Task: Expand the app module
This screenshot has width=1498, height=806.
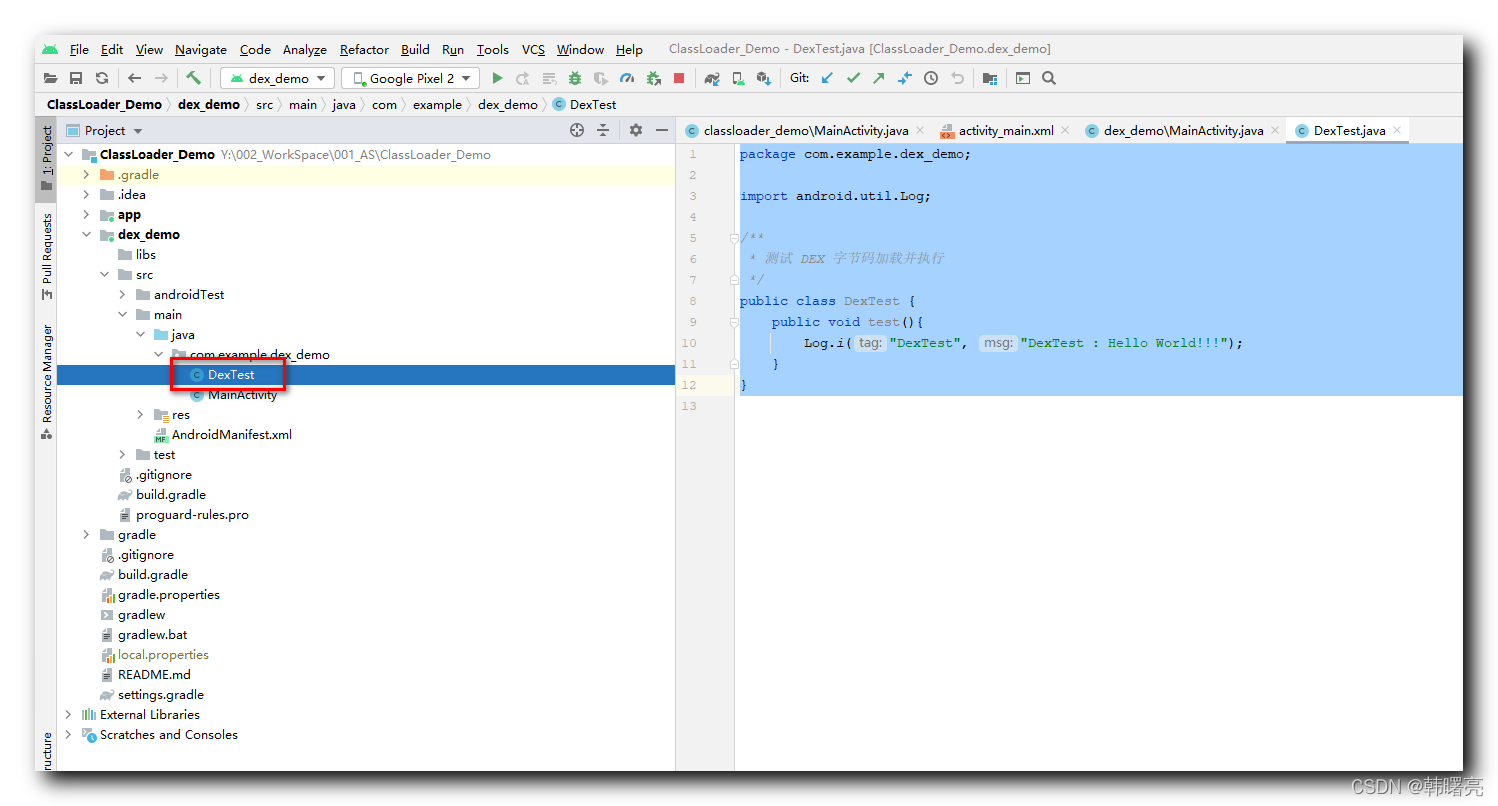Action: pyautogui.click(x=86, y=215)
